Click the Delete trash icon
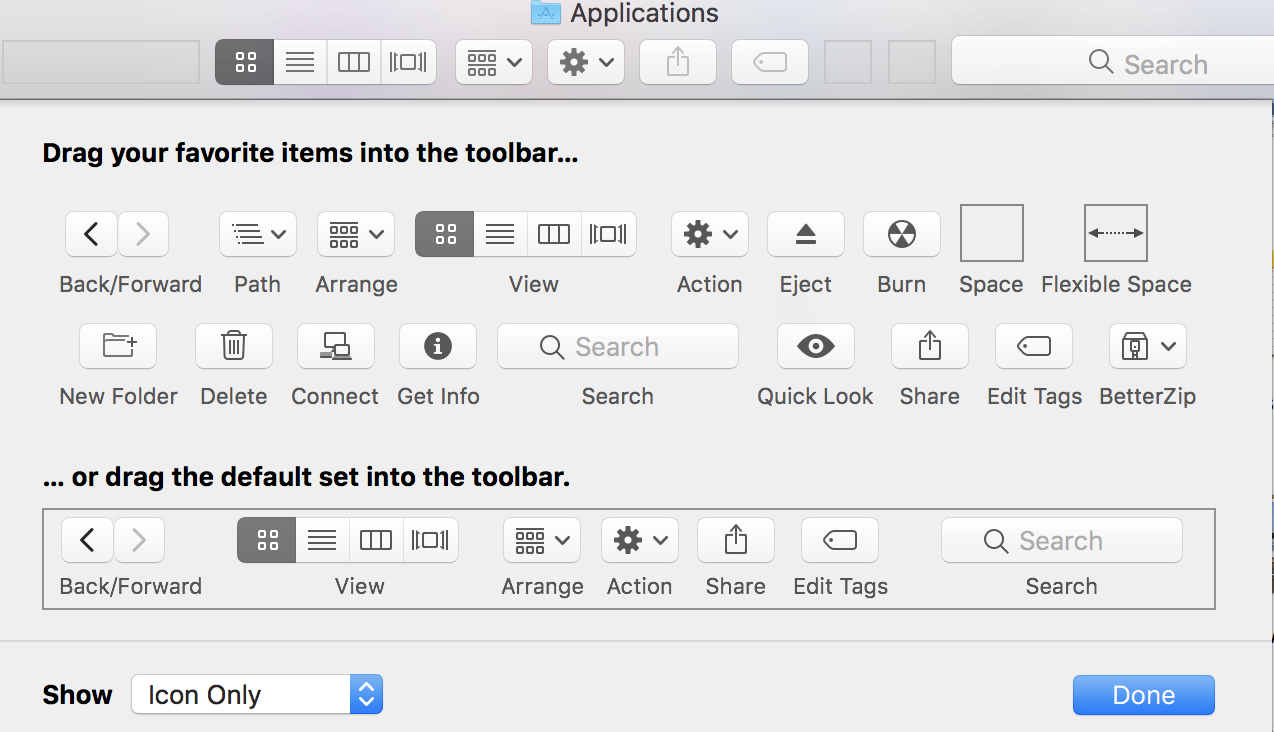 point(234,346)
